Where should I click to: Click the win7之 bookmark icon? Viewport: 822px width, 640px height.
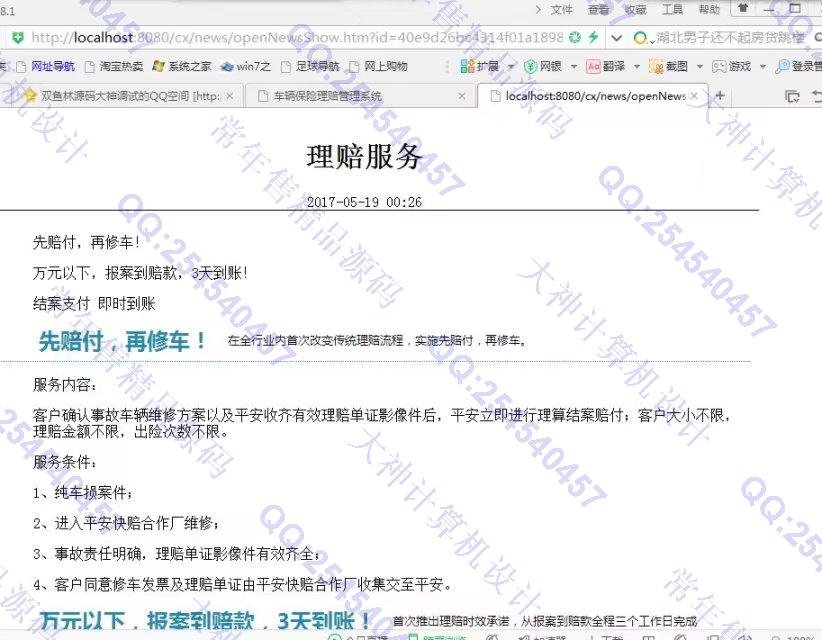point(227,67)
